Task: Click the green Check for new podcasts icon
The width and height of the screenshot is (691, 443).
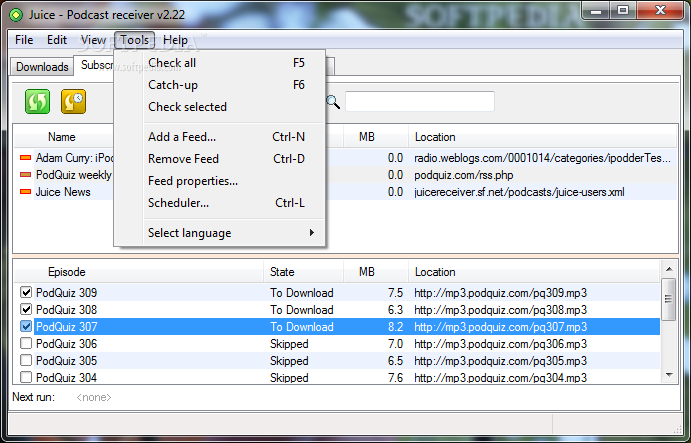Action: pyautogui.click(x=37, y=101)
